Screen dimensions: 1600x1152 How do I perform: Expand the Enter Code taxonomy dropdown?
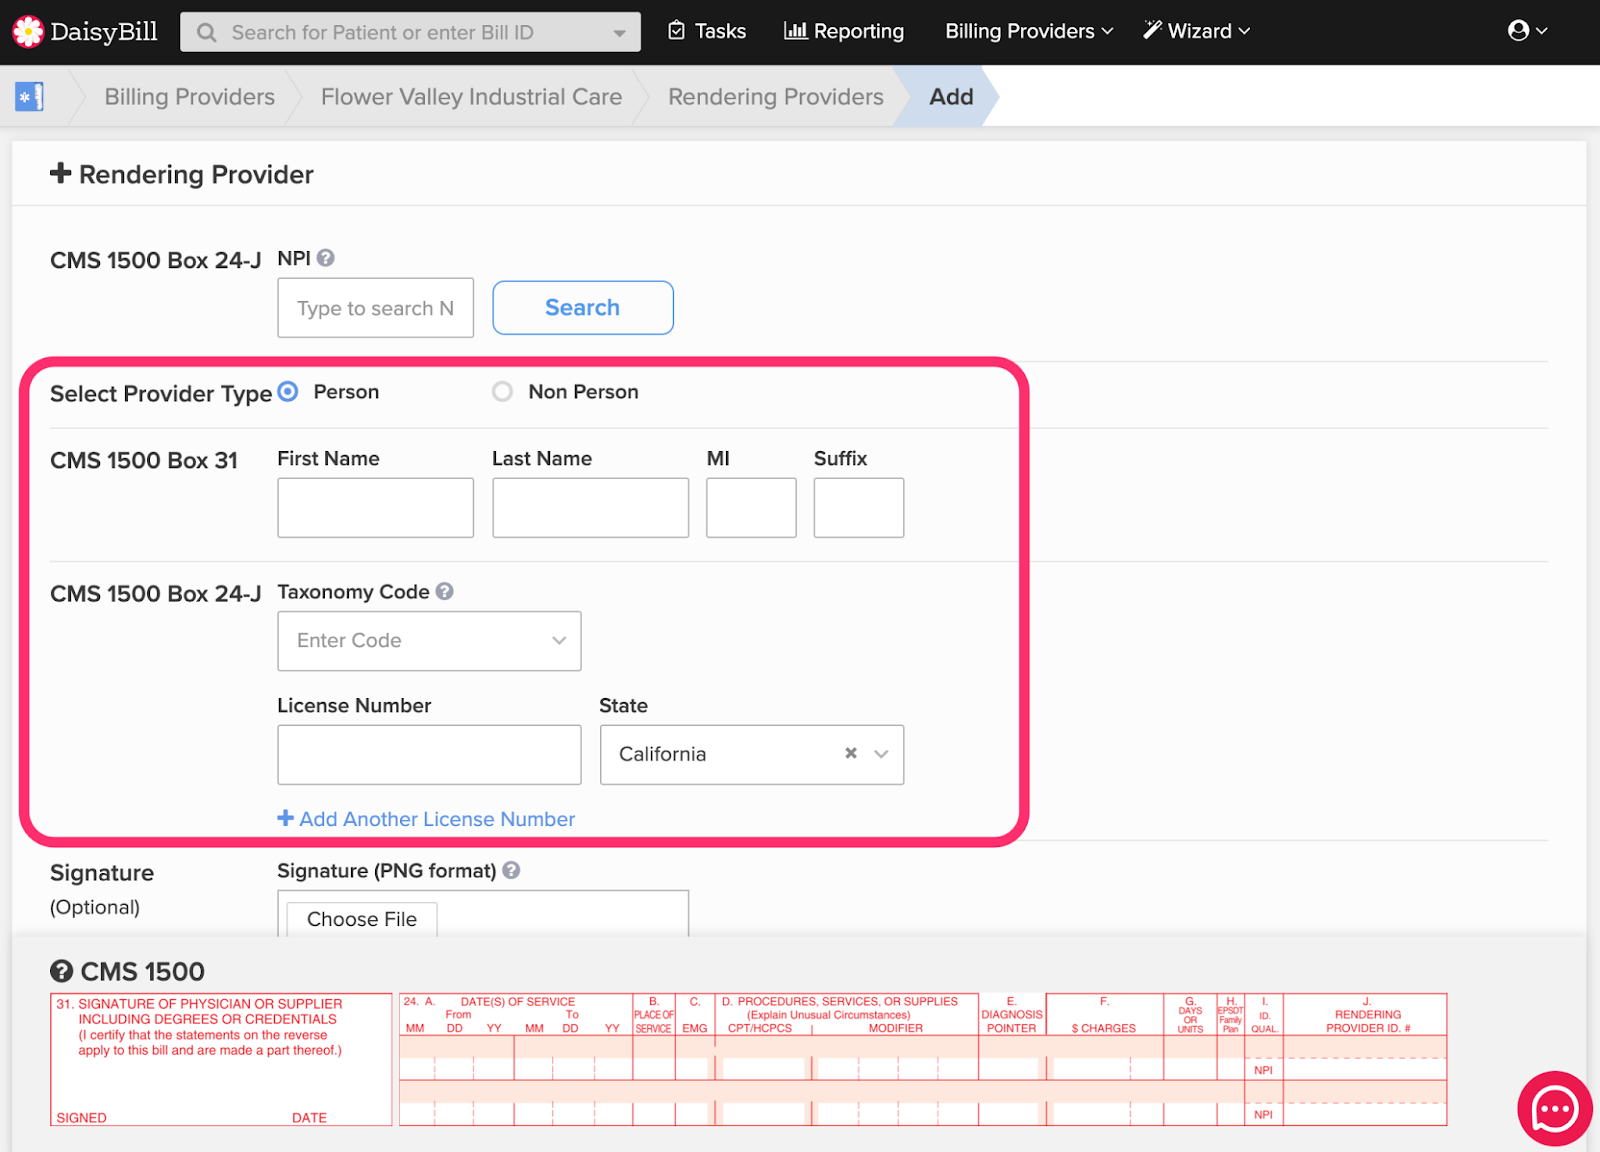tap(558, 641)
